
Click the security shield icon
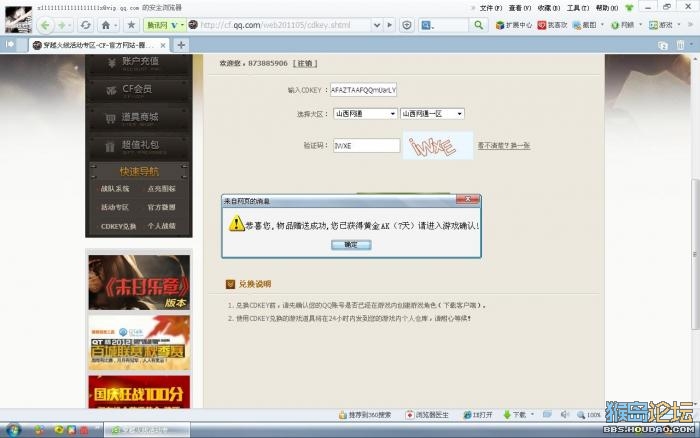[x=407, y=25]
